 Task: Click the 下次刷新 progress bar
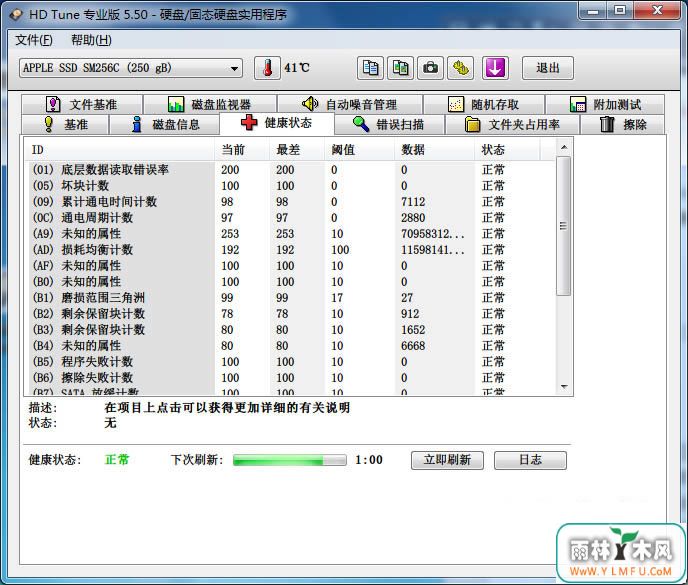pos(290,460)
